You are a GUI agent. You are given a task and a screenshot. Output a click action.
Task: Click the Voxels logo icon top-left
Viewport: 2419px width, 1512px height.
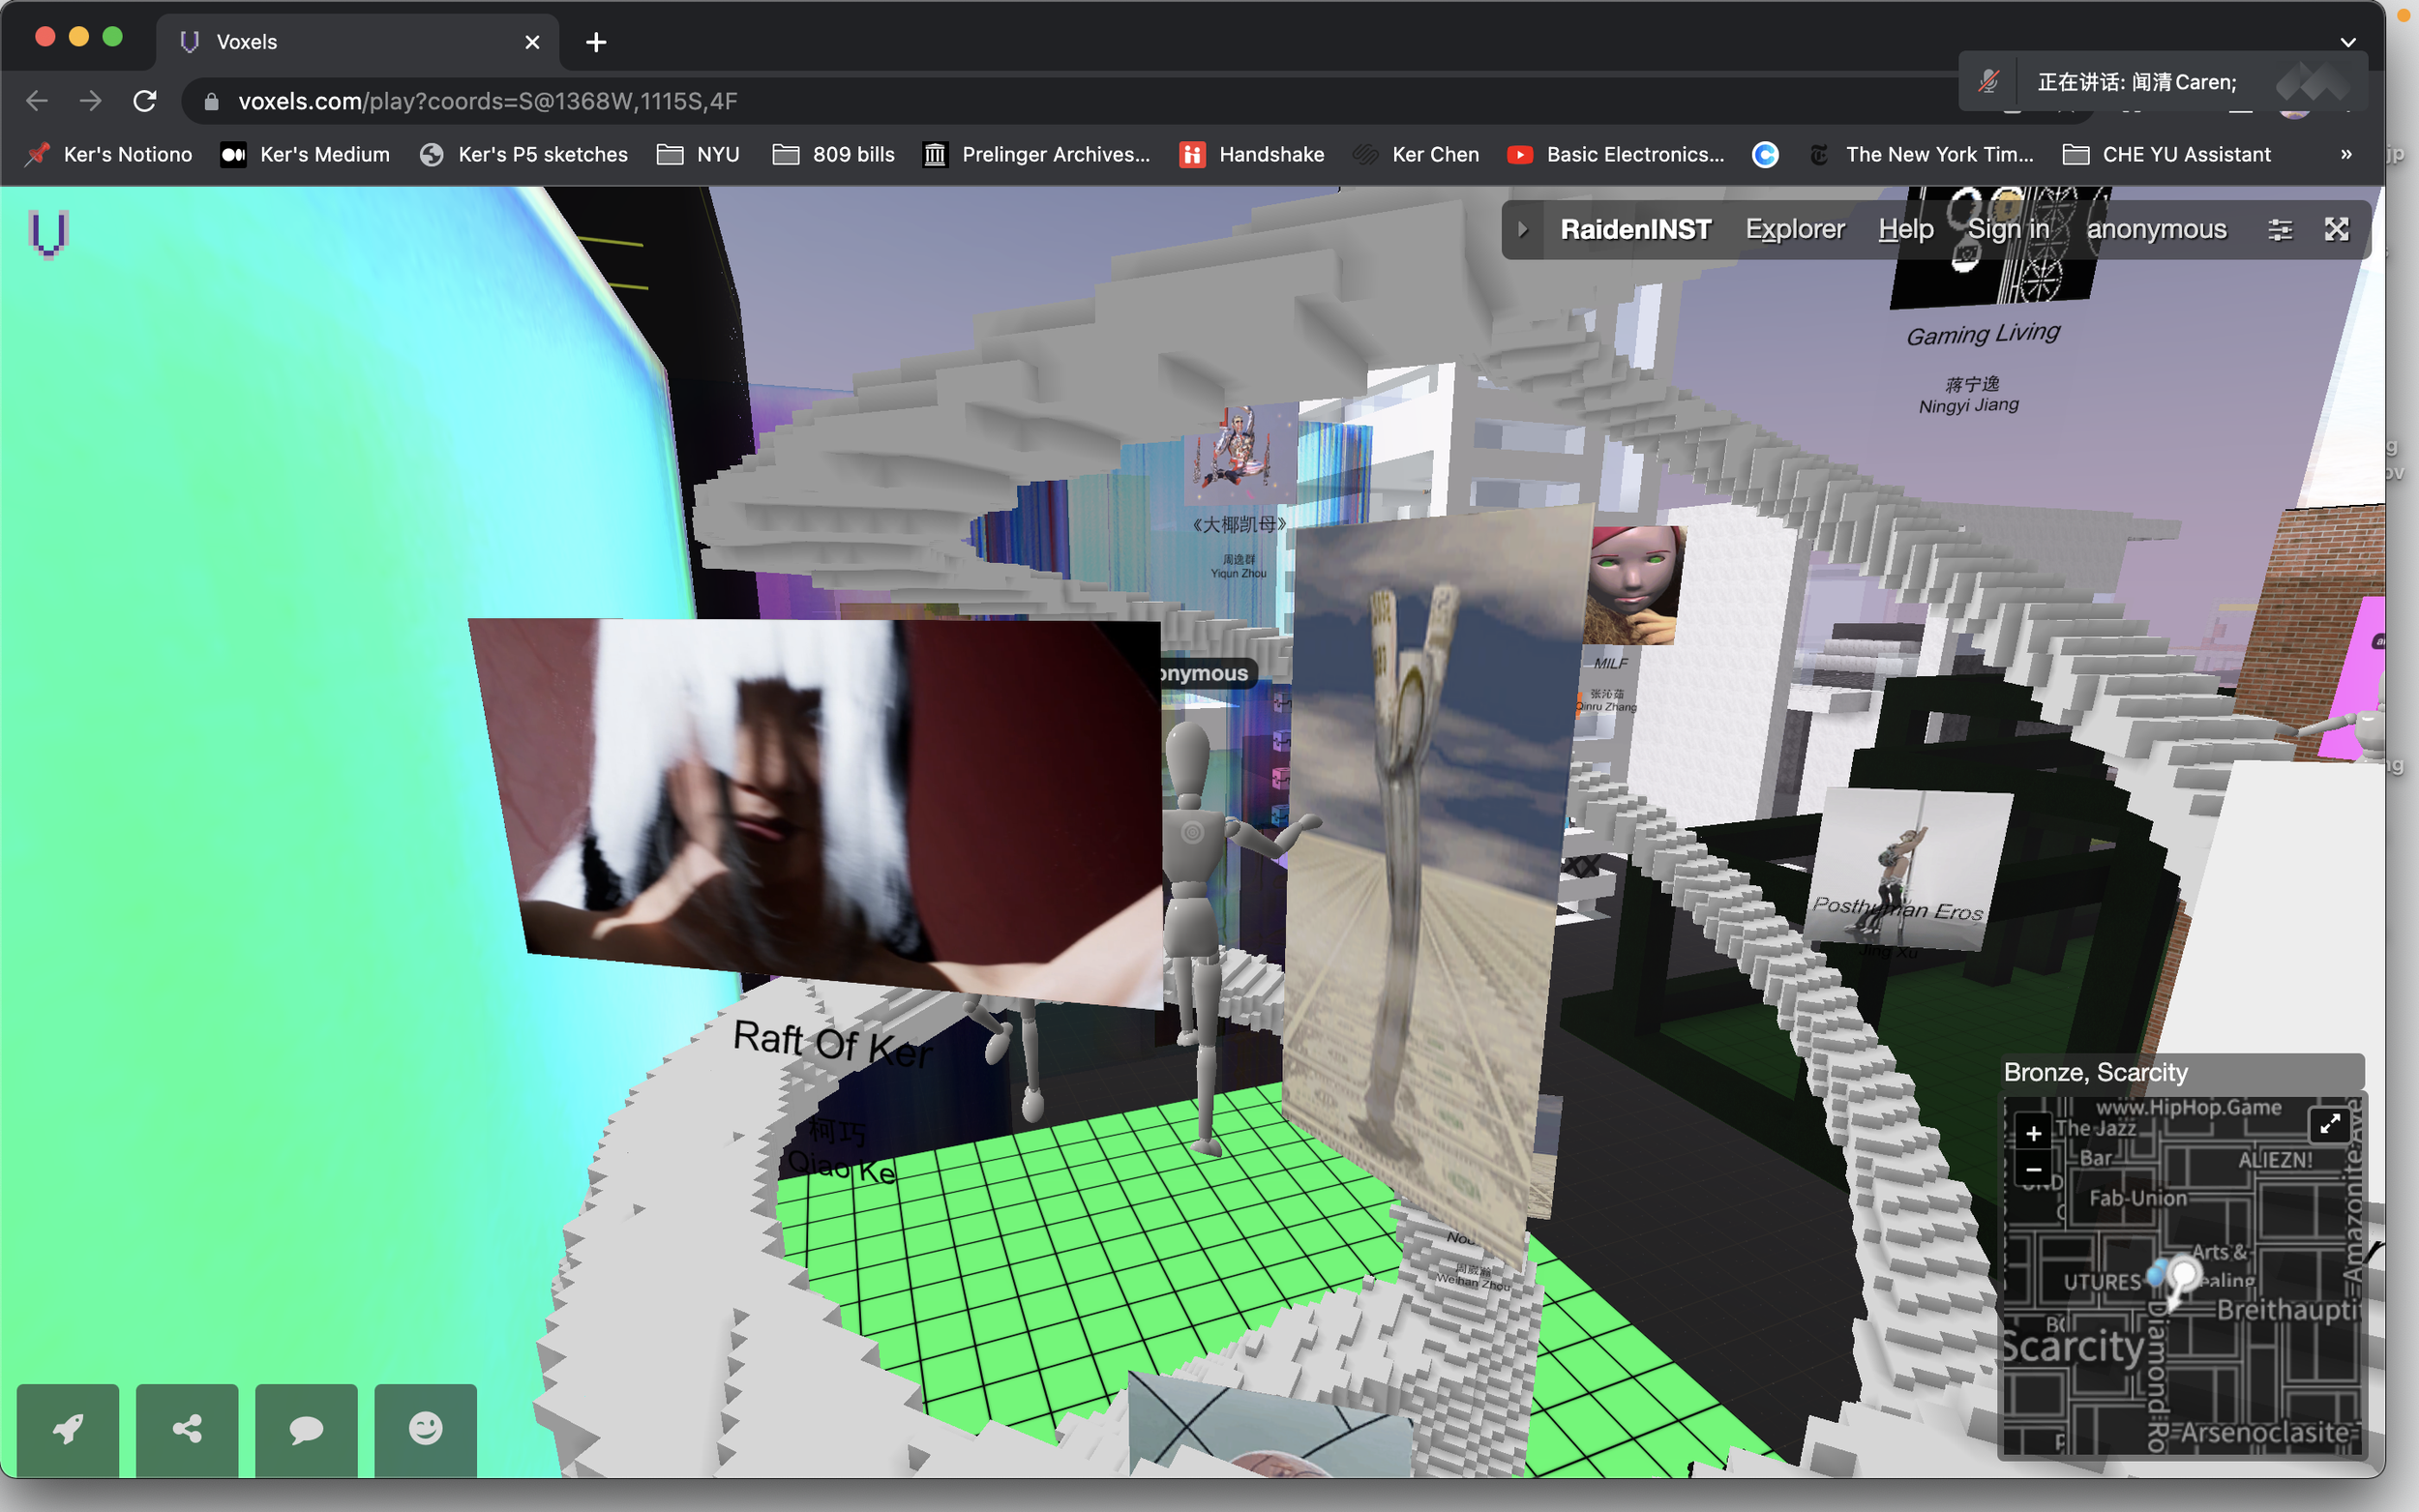coord(47,233)
